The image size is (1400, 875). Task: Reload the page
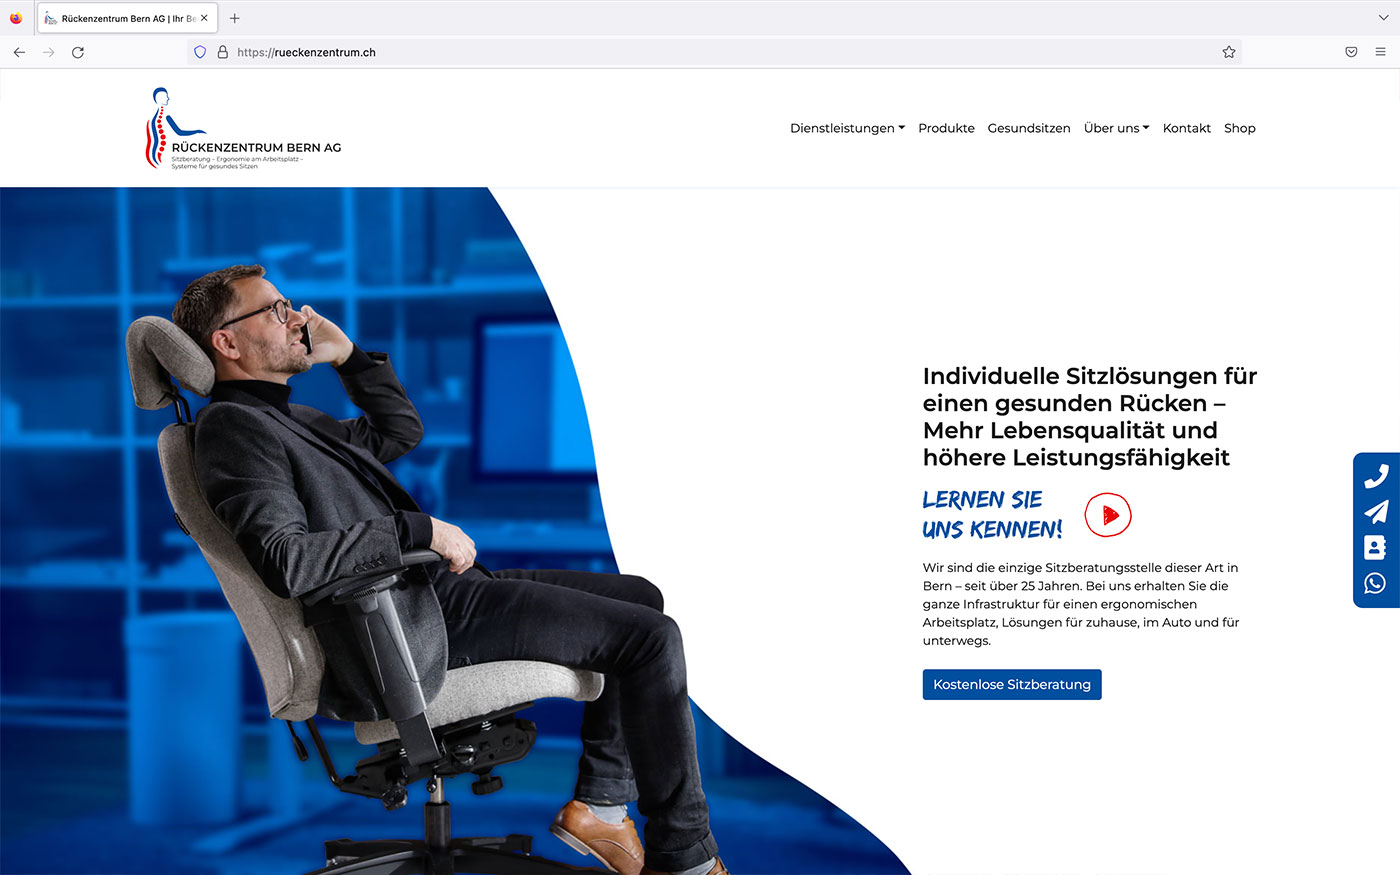[x=78, y=52]
